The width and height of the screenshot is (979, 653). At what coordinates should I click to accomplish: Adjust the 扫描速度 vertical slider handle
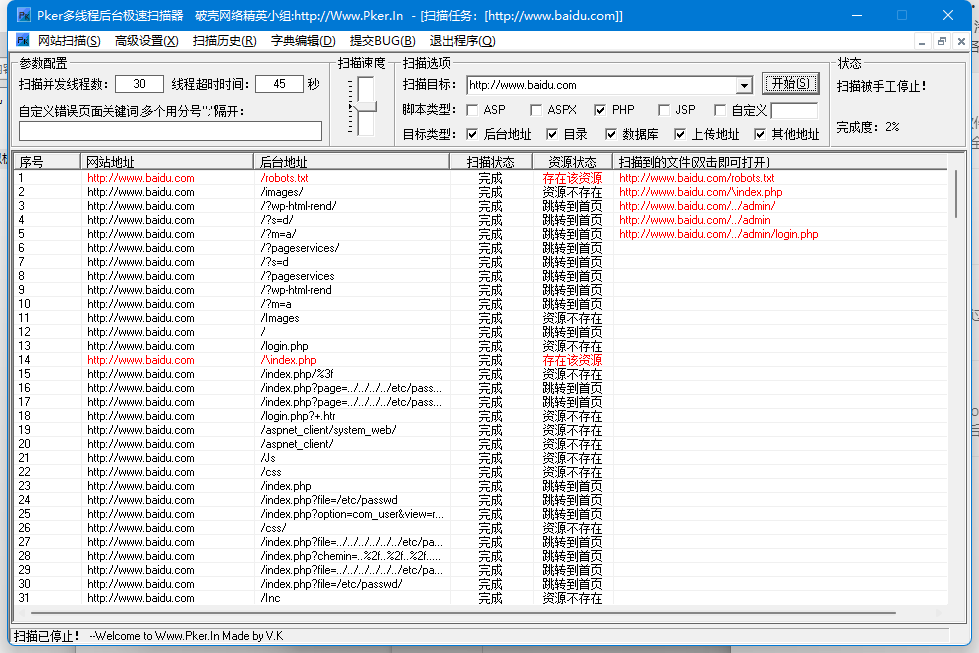[x=365, y=107]
